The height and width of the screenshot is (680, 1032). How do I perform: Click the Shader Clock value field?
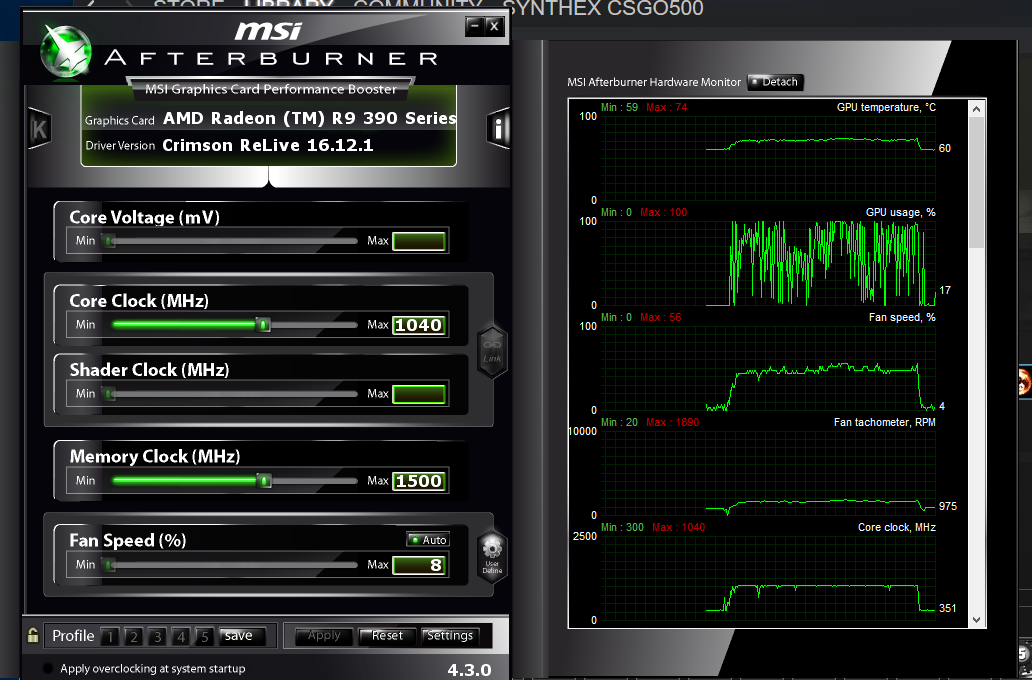pos(419,394)
